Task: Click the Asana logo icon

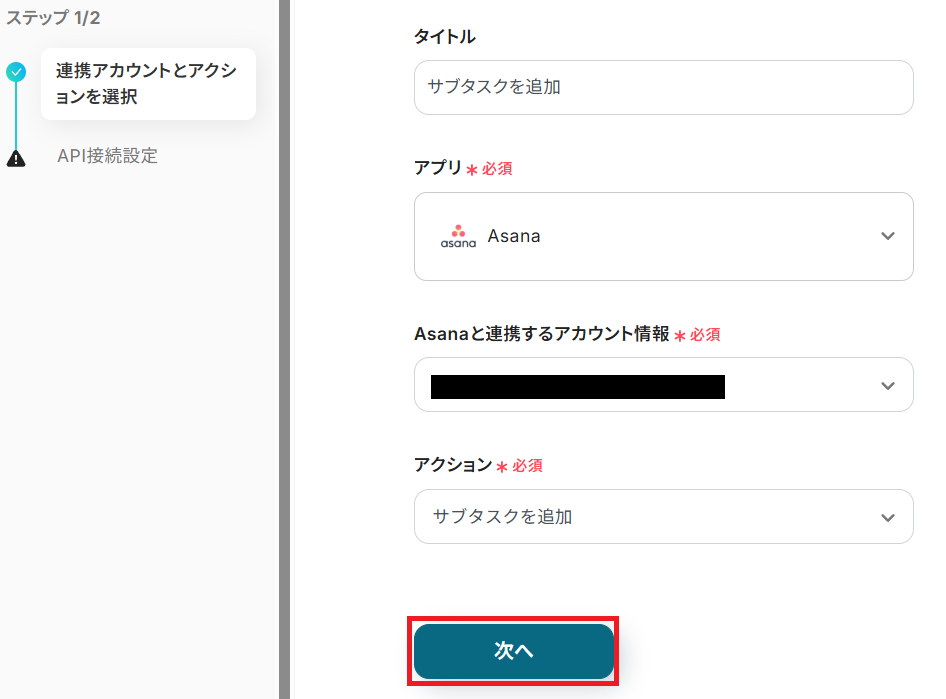Action: pyautogui.click(x=458, y=237)
